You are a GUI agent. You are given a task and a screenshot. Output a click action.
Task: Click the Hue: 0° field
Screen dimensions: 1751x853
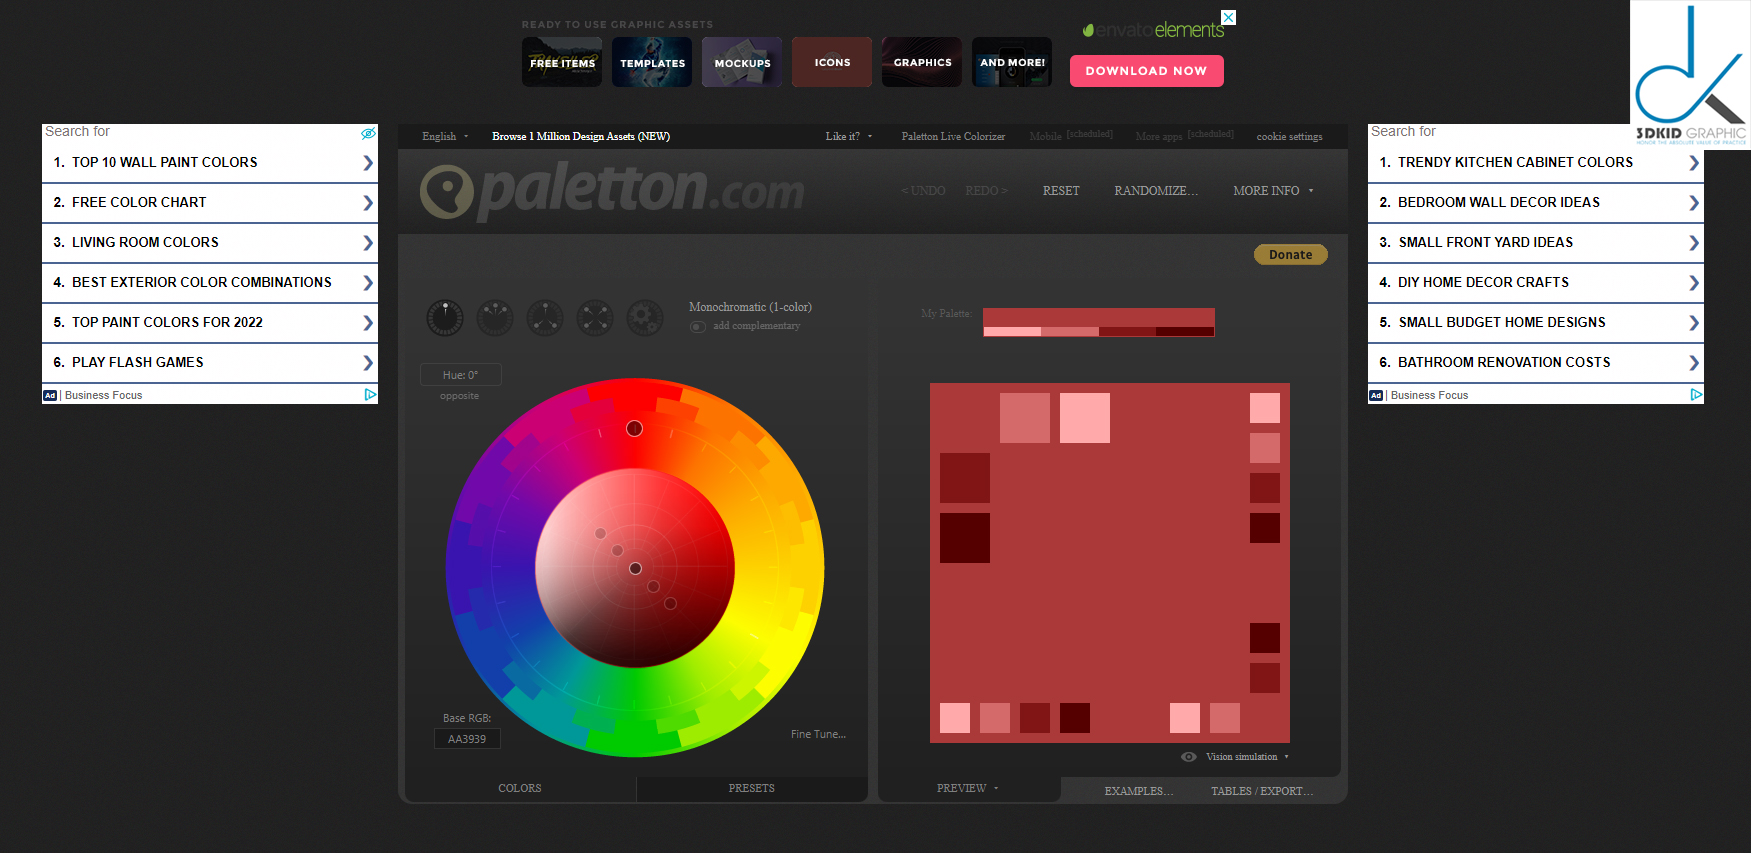pos(461,375)
